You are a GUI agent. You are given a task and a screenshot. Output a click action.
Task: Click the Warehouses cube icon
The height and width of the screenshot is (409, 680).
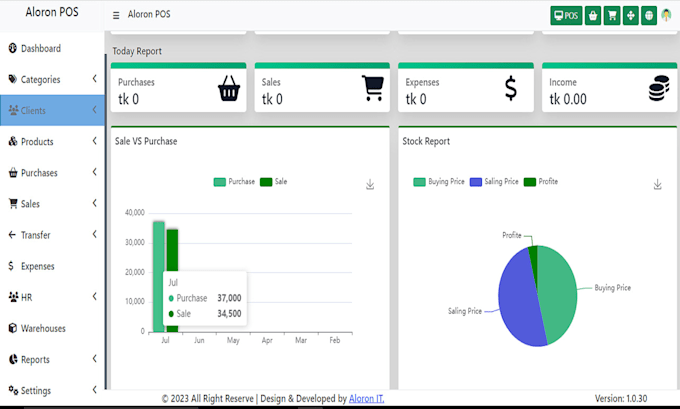(x=13, y=328)
